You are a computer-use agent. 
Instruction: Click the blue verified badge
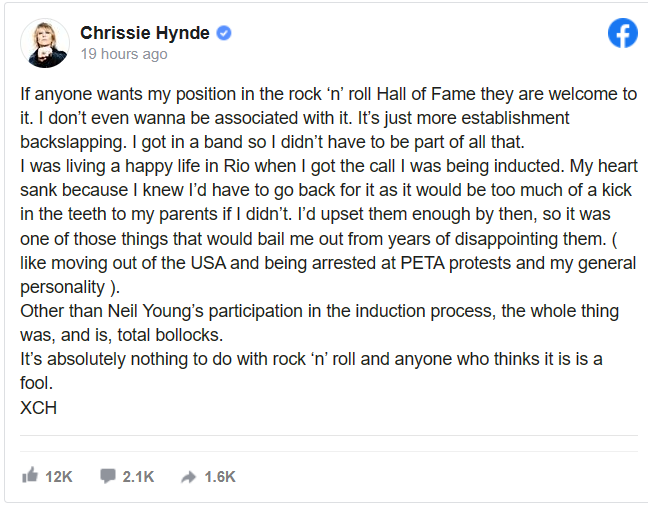(x=224, y=33)
